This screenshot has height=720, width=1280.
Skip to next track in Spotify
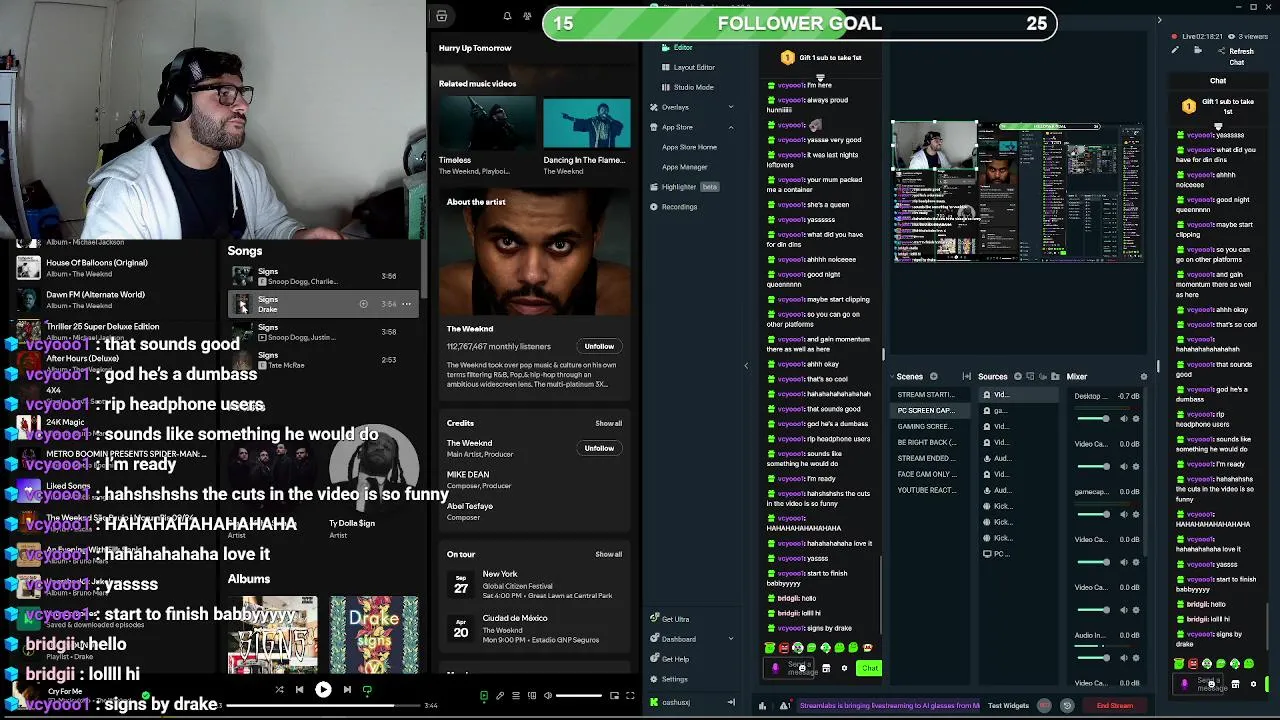347,690
